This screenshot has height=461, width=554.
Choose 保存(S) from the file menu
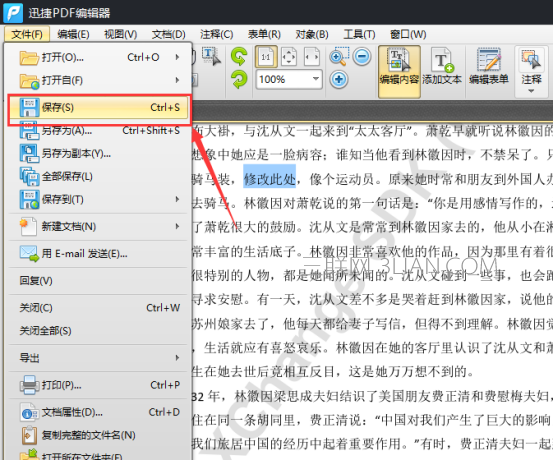coord(99,107)
